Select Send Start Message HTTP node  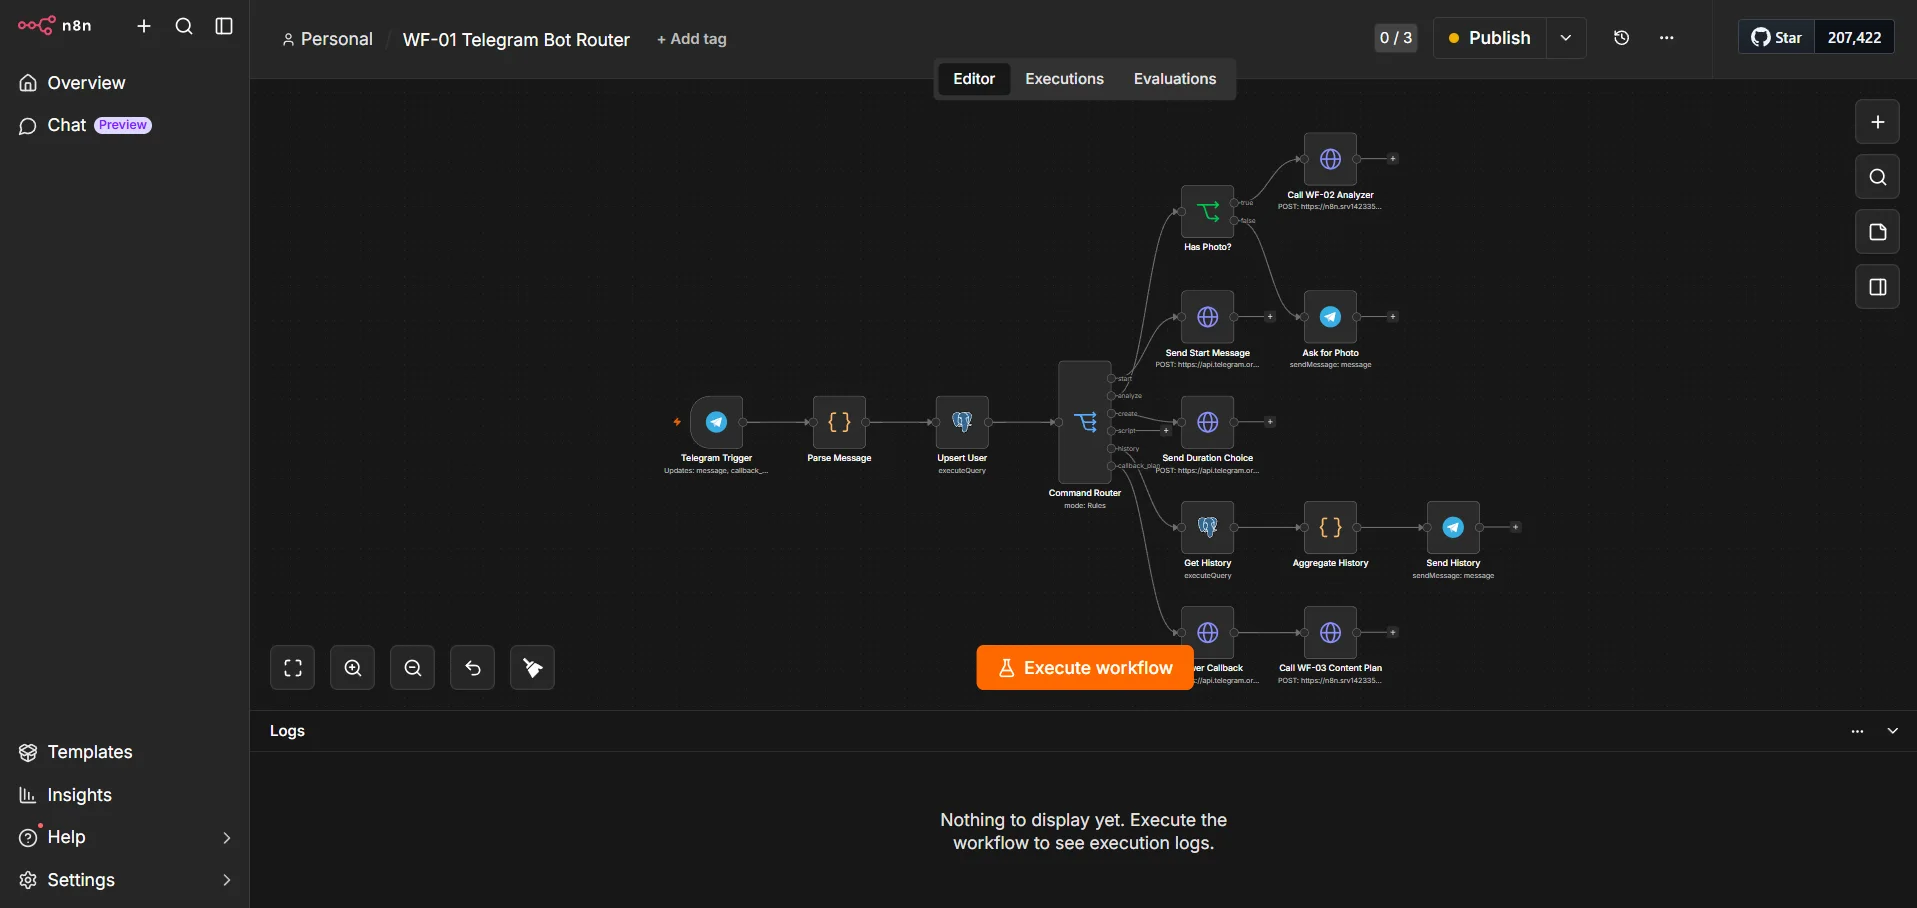tap(1207, 317)
